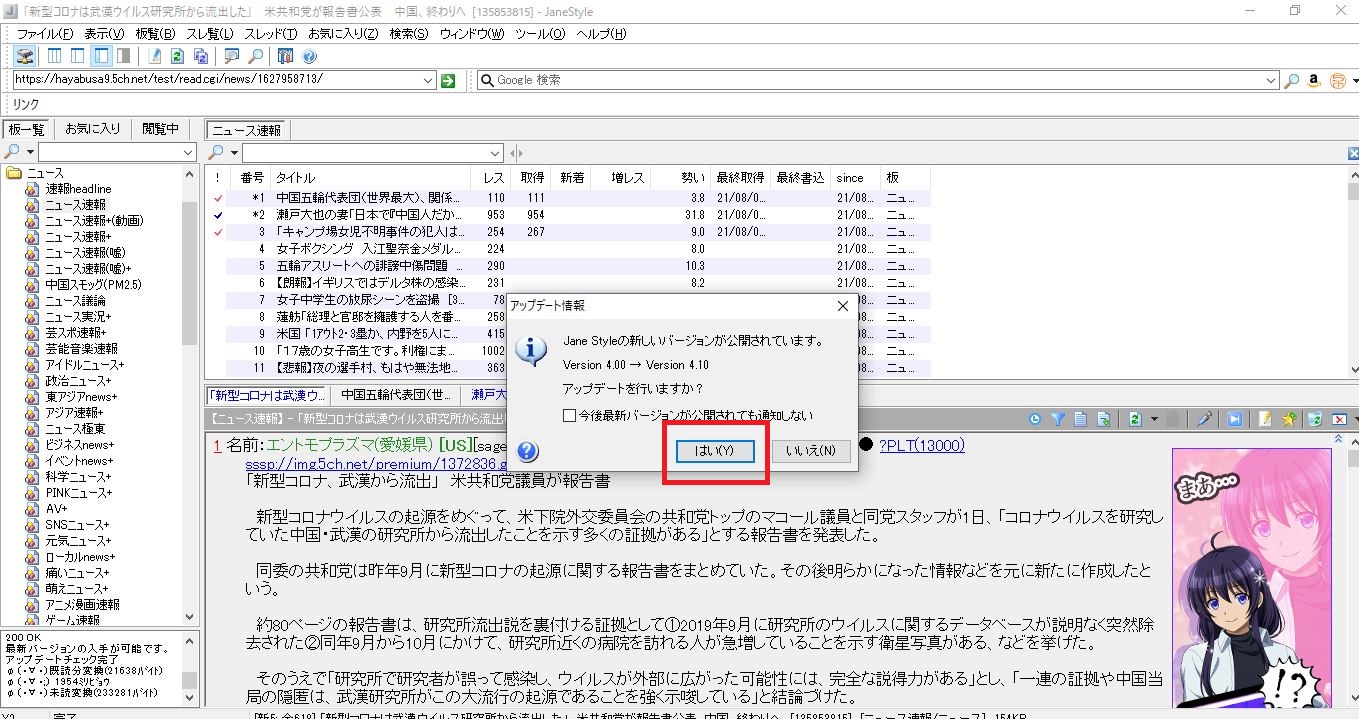Image resolution: width=1359 pixels, height=719 pixels.
Task: Select the 速報headline board in tree
Action: pyautogui.click(x=78, y=189)
